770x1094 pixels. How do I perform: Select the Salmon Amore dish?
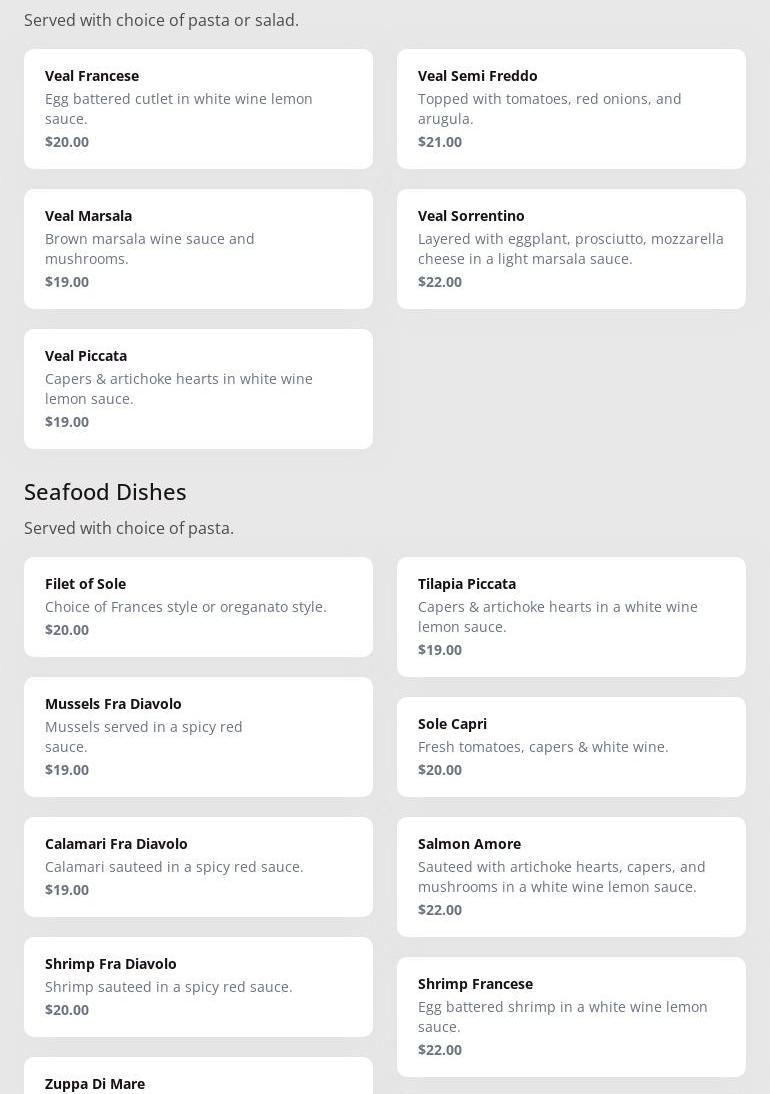point(571,876)
